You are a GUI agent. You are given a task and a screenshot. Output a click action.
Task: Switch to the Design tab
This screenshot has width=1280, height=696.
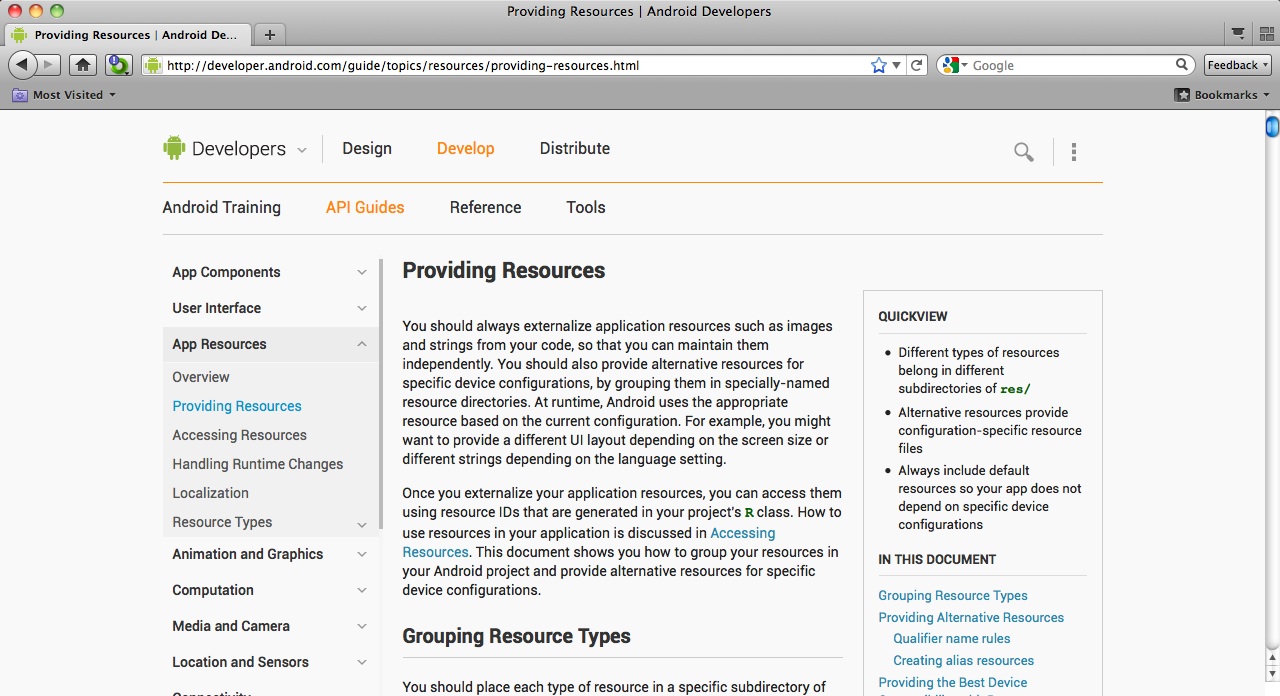pyautogui.click(x=367, y=148)
